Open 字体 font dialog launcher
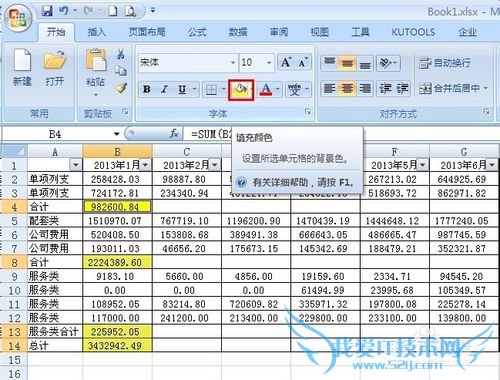This screenshot has width=500, height=380. (x=308, y=112)
